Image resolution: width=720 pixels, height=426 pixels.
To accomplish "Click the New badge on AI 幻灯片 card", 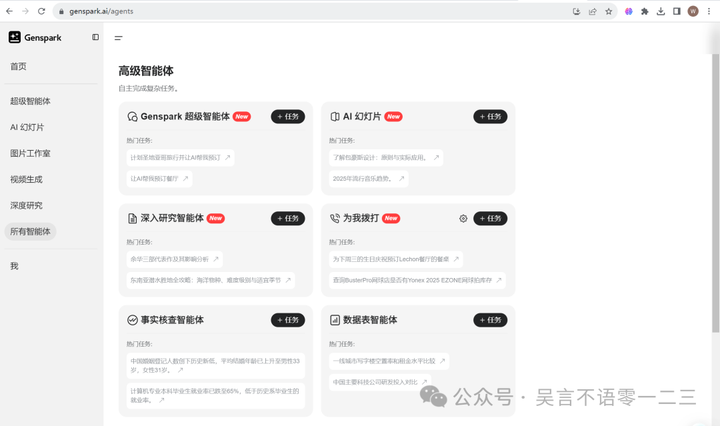I will [394, 117].
